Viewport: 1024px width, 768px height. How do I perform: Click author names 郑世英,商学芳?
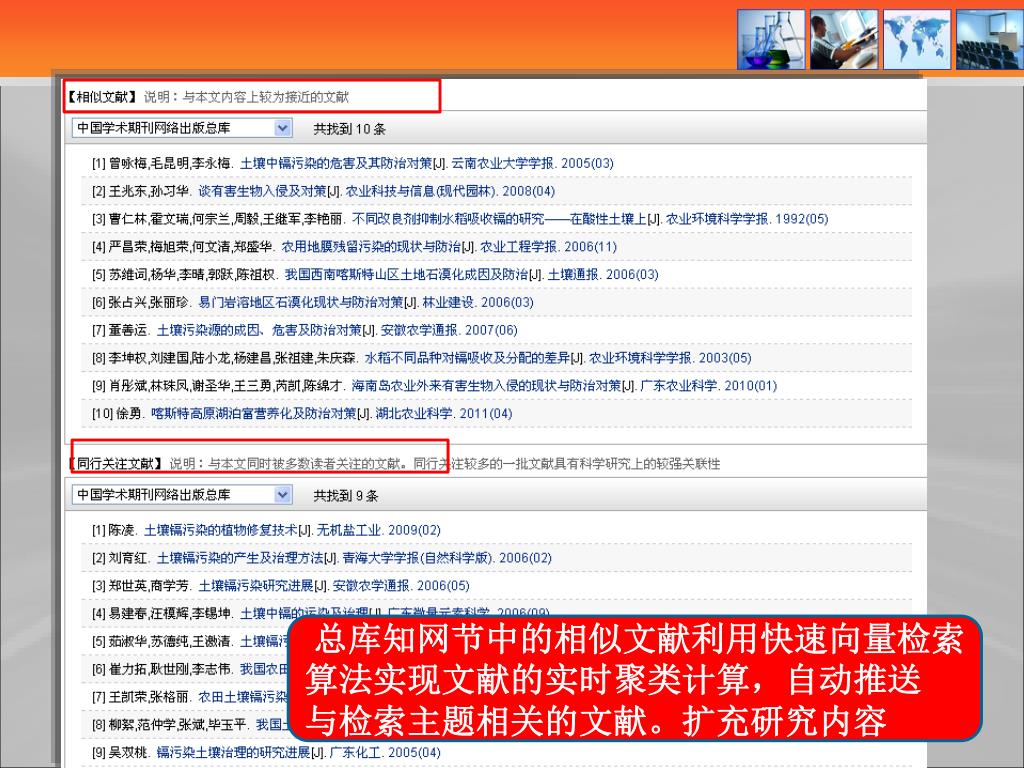point(148,586)
